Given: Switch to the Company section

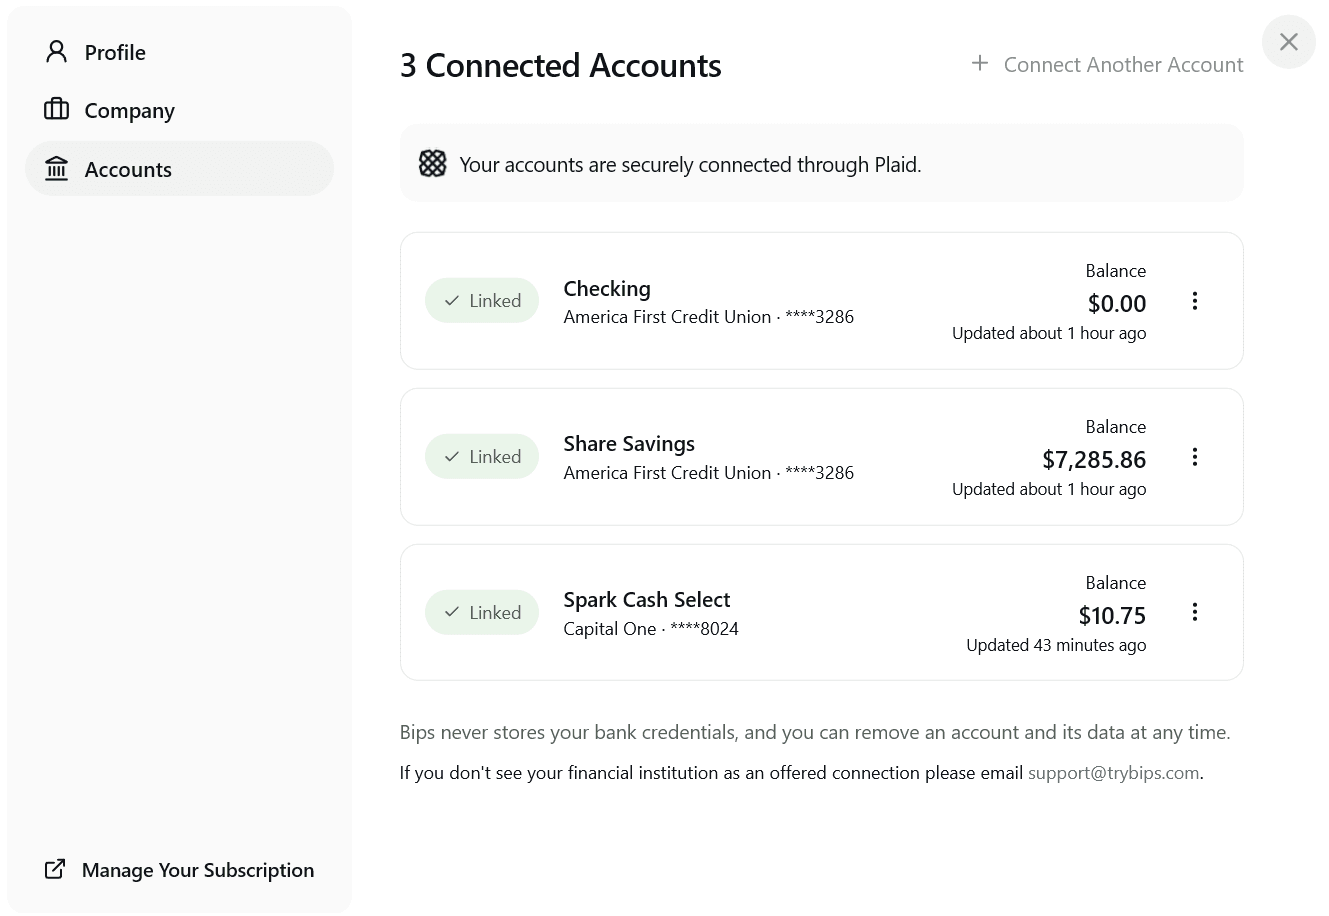Looking at the screenshot, I should coord(129,110).
